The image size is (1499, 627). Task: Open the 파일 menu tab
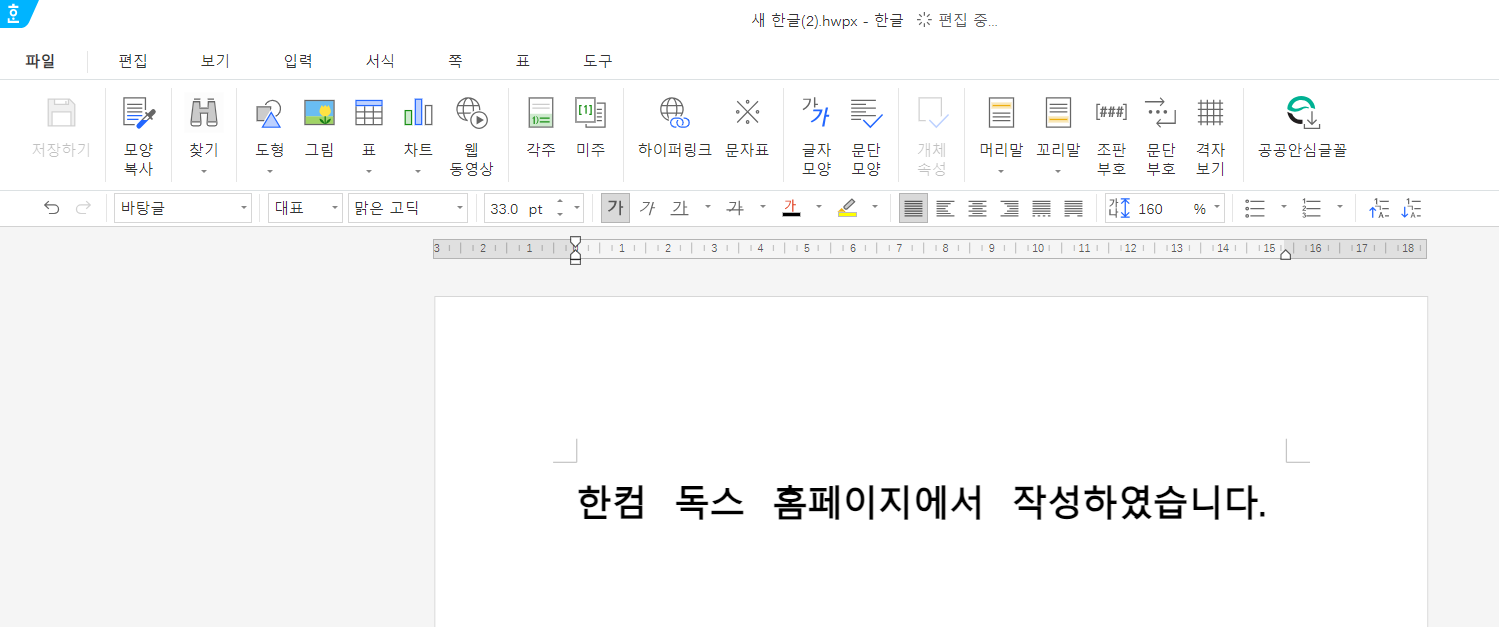coord(41,61)
